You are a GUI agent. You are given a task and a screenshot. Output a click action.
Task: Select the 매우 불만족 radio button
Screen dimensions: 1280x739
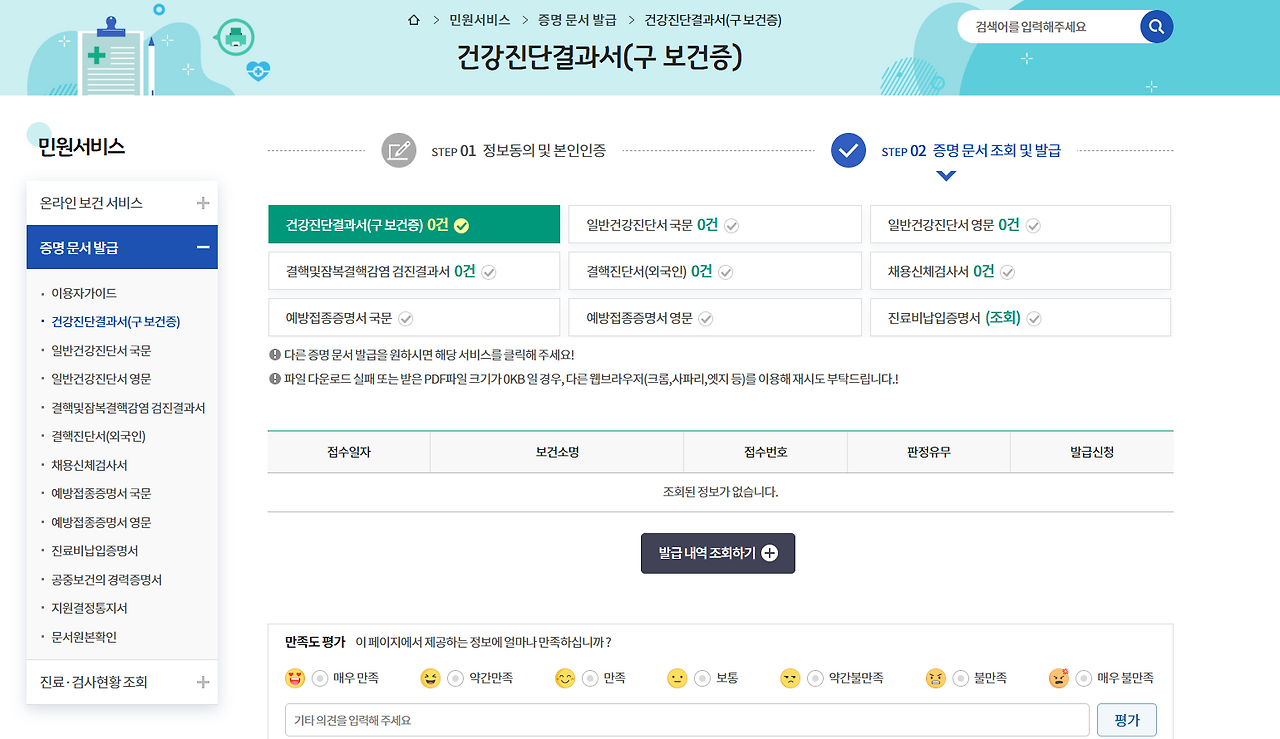click(1083, 678)
